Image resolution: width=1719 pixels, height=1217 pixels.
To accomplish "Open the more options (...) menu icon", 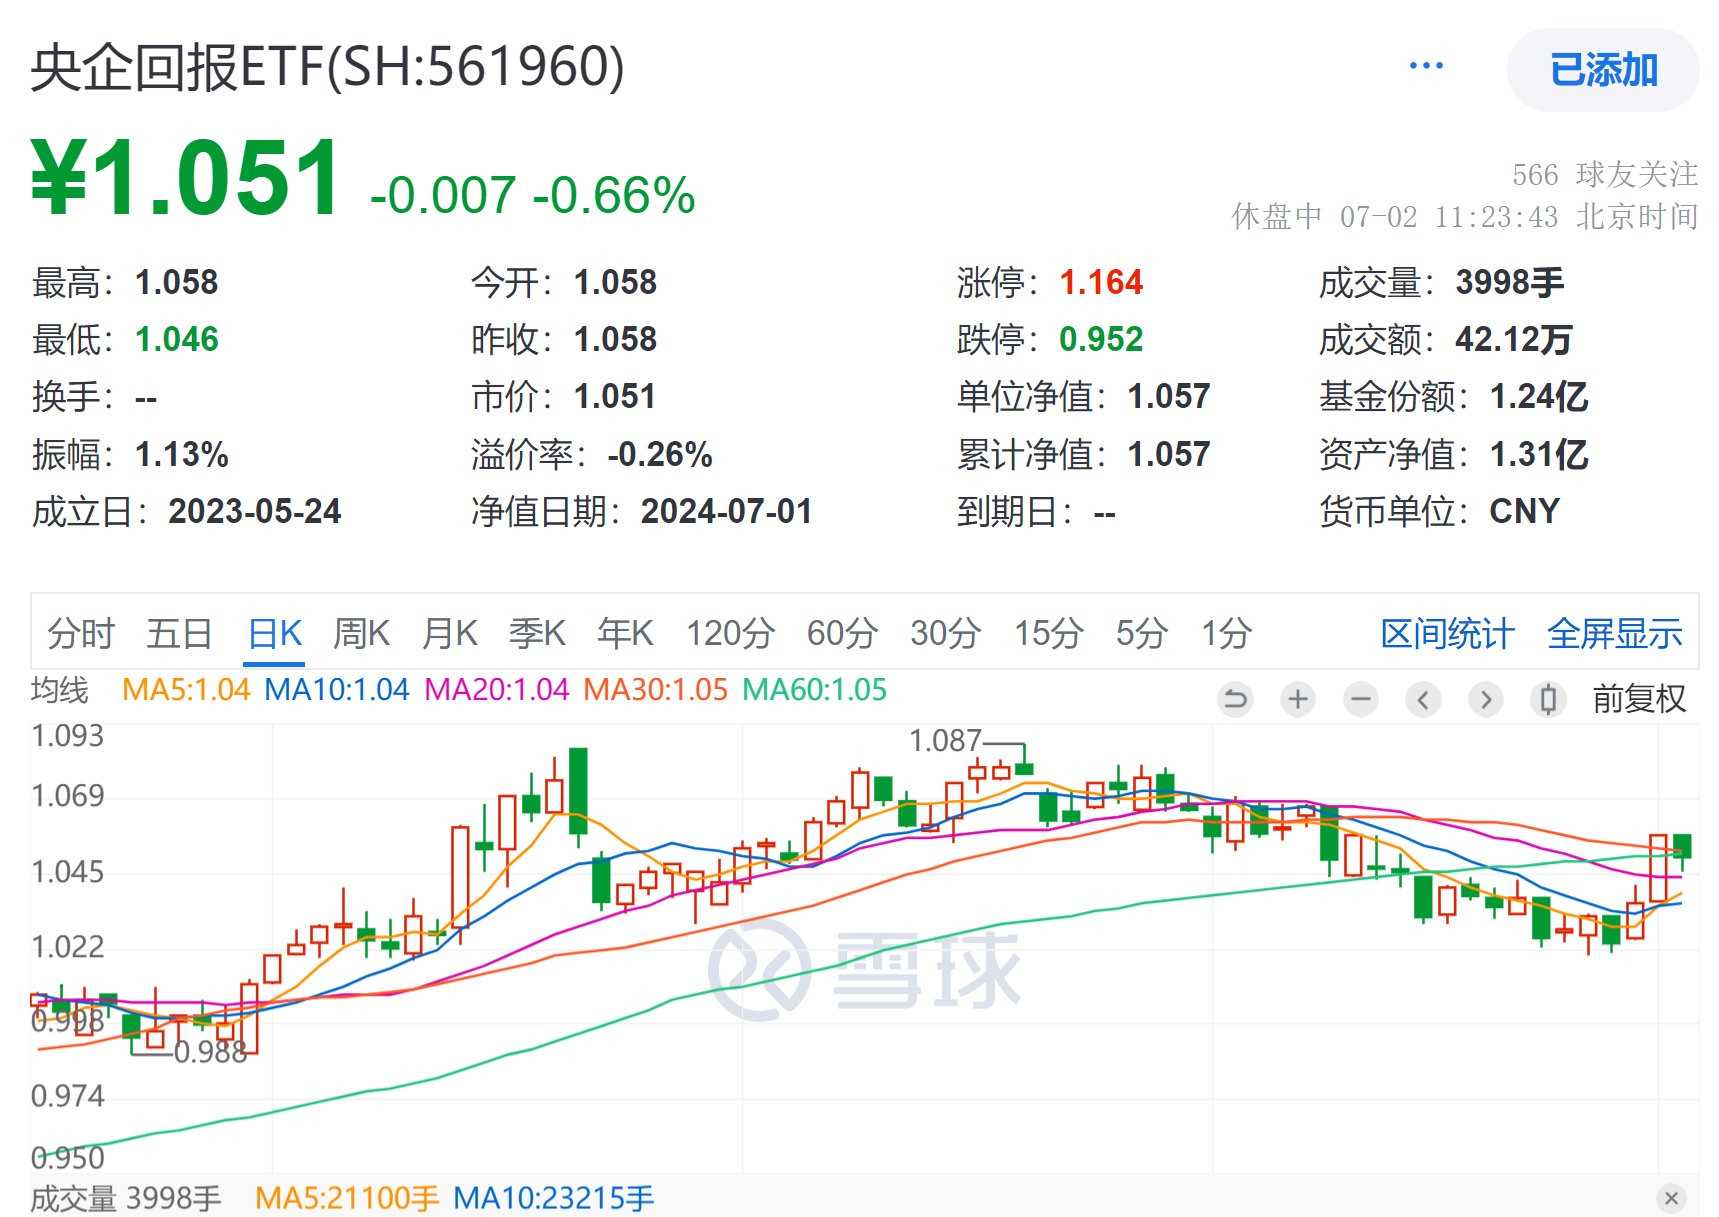I will (x=1426, y=64).
